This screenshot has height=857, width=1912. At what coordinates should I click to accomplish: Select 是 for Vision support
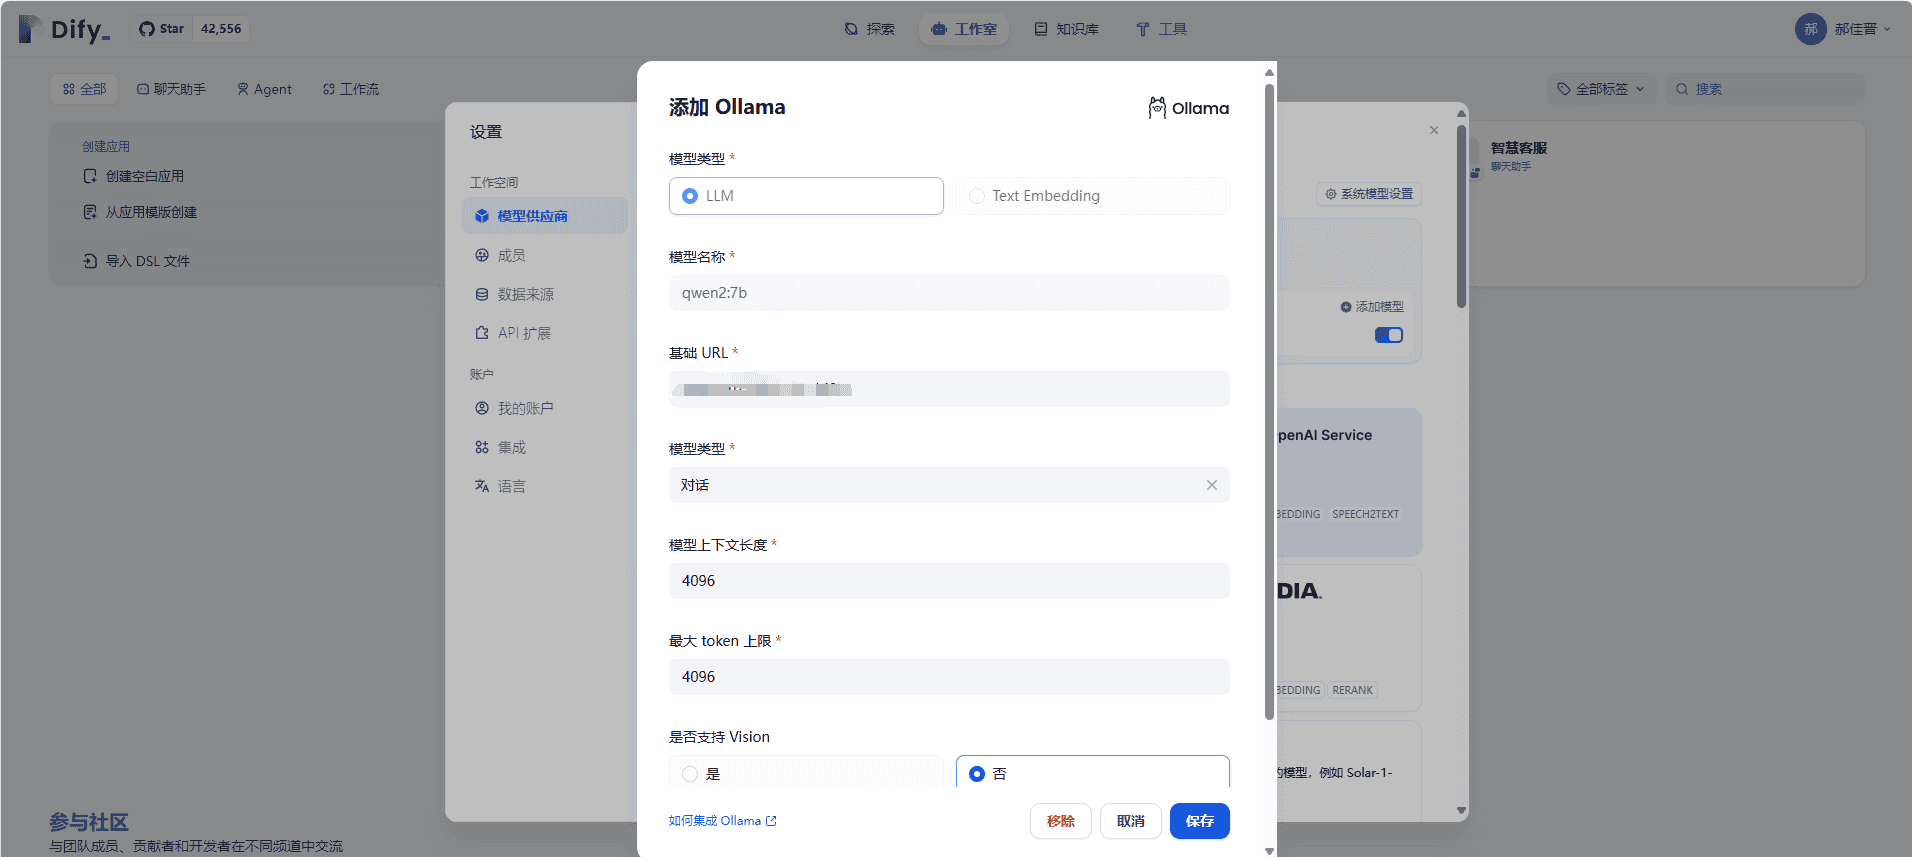pos(806,772)
